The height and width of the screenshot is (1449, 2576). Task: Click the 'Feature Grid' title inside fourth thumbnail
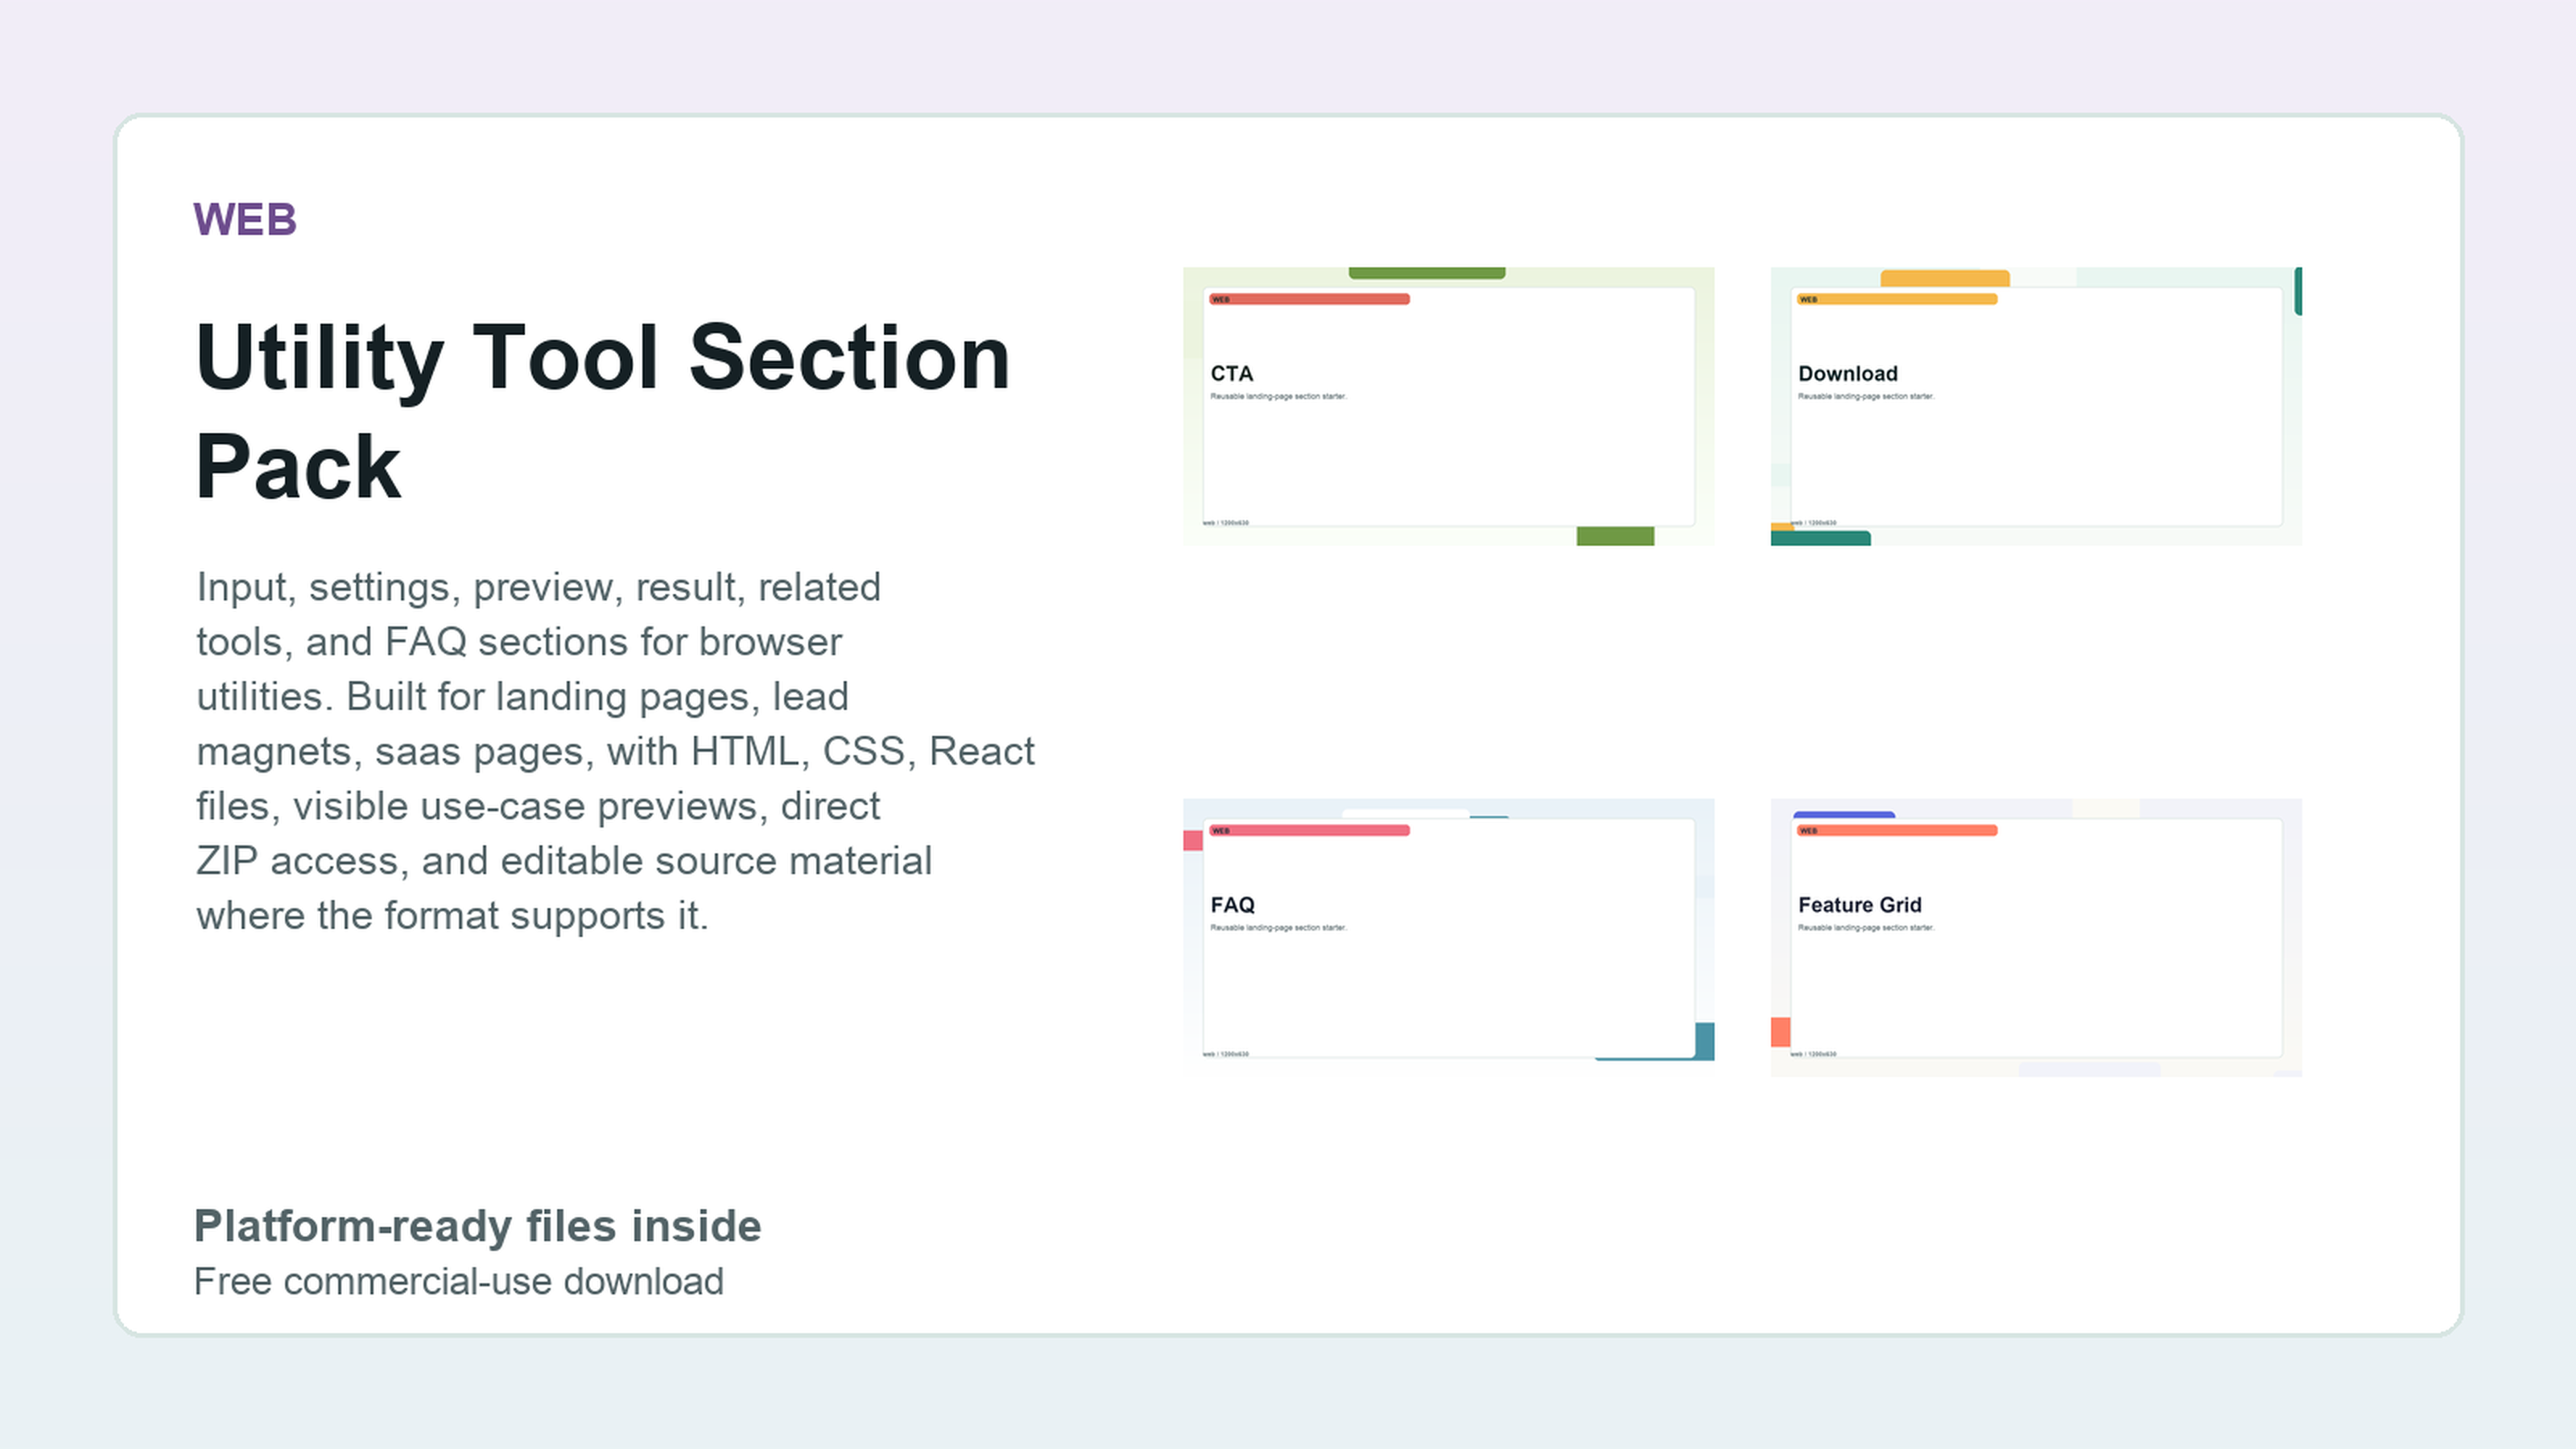(x=1859, y=904)
